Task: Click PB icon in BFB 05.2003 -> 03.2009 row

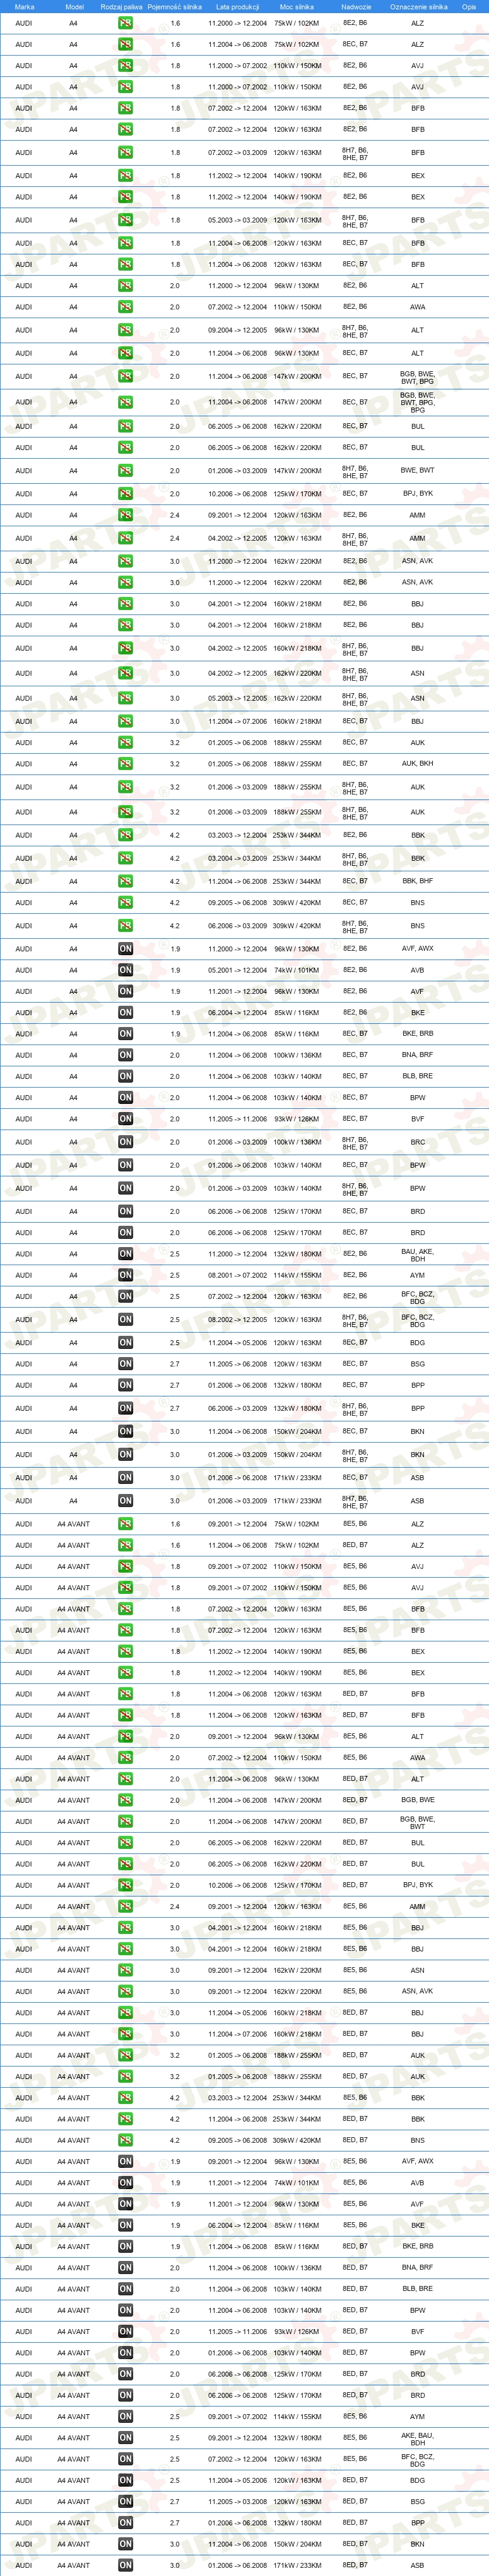Action: coord(125,220)
